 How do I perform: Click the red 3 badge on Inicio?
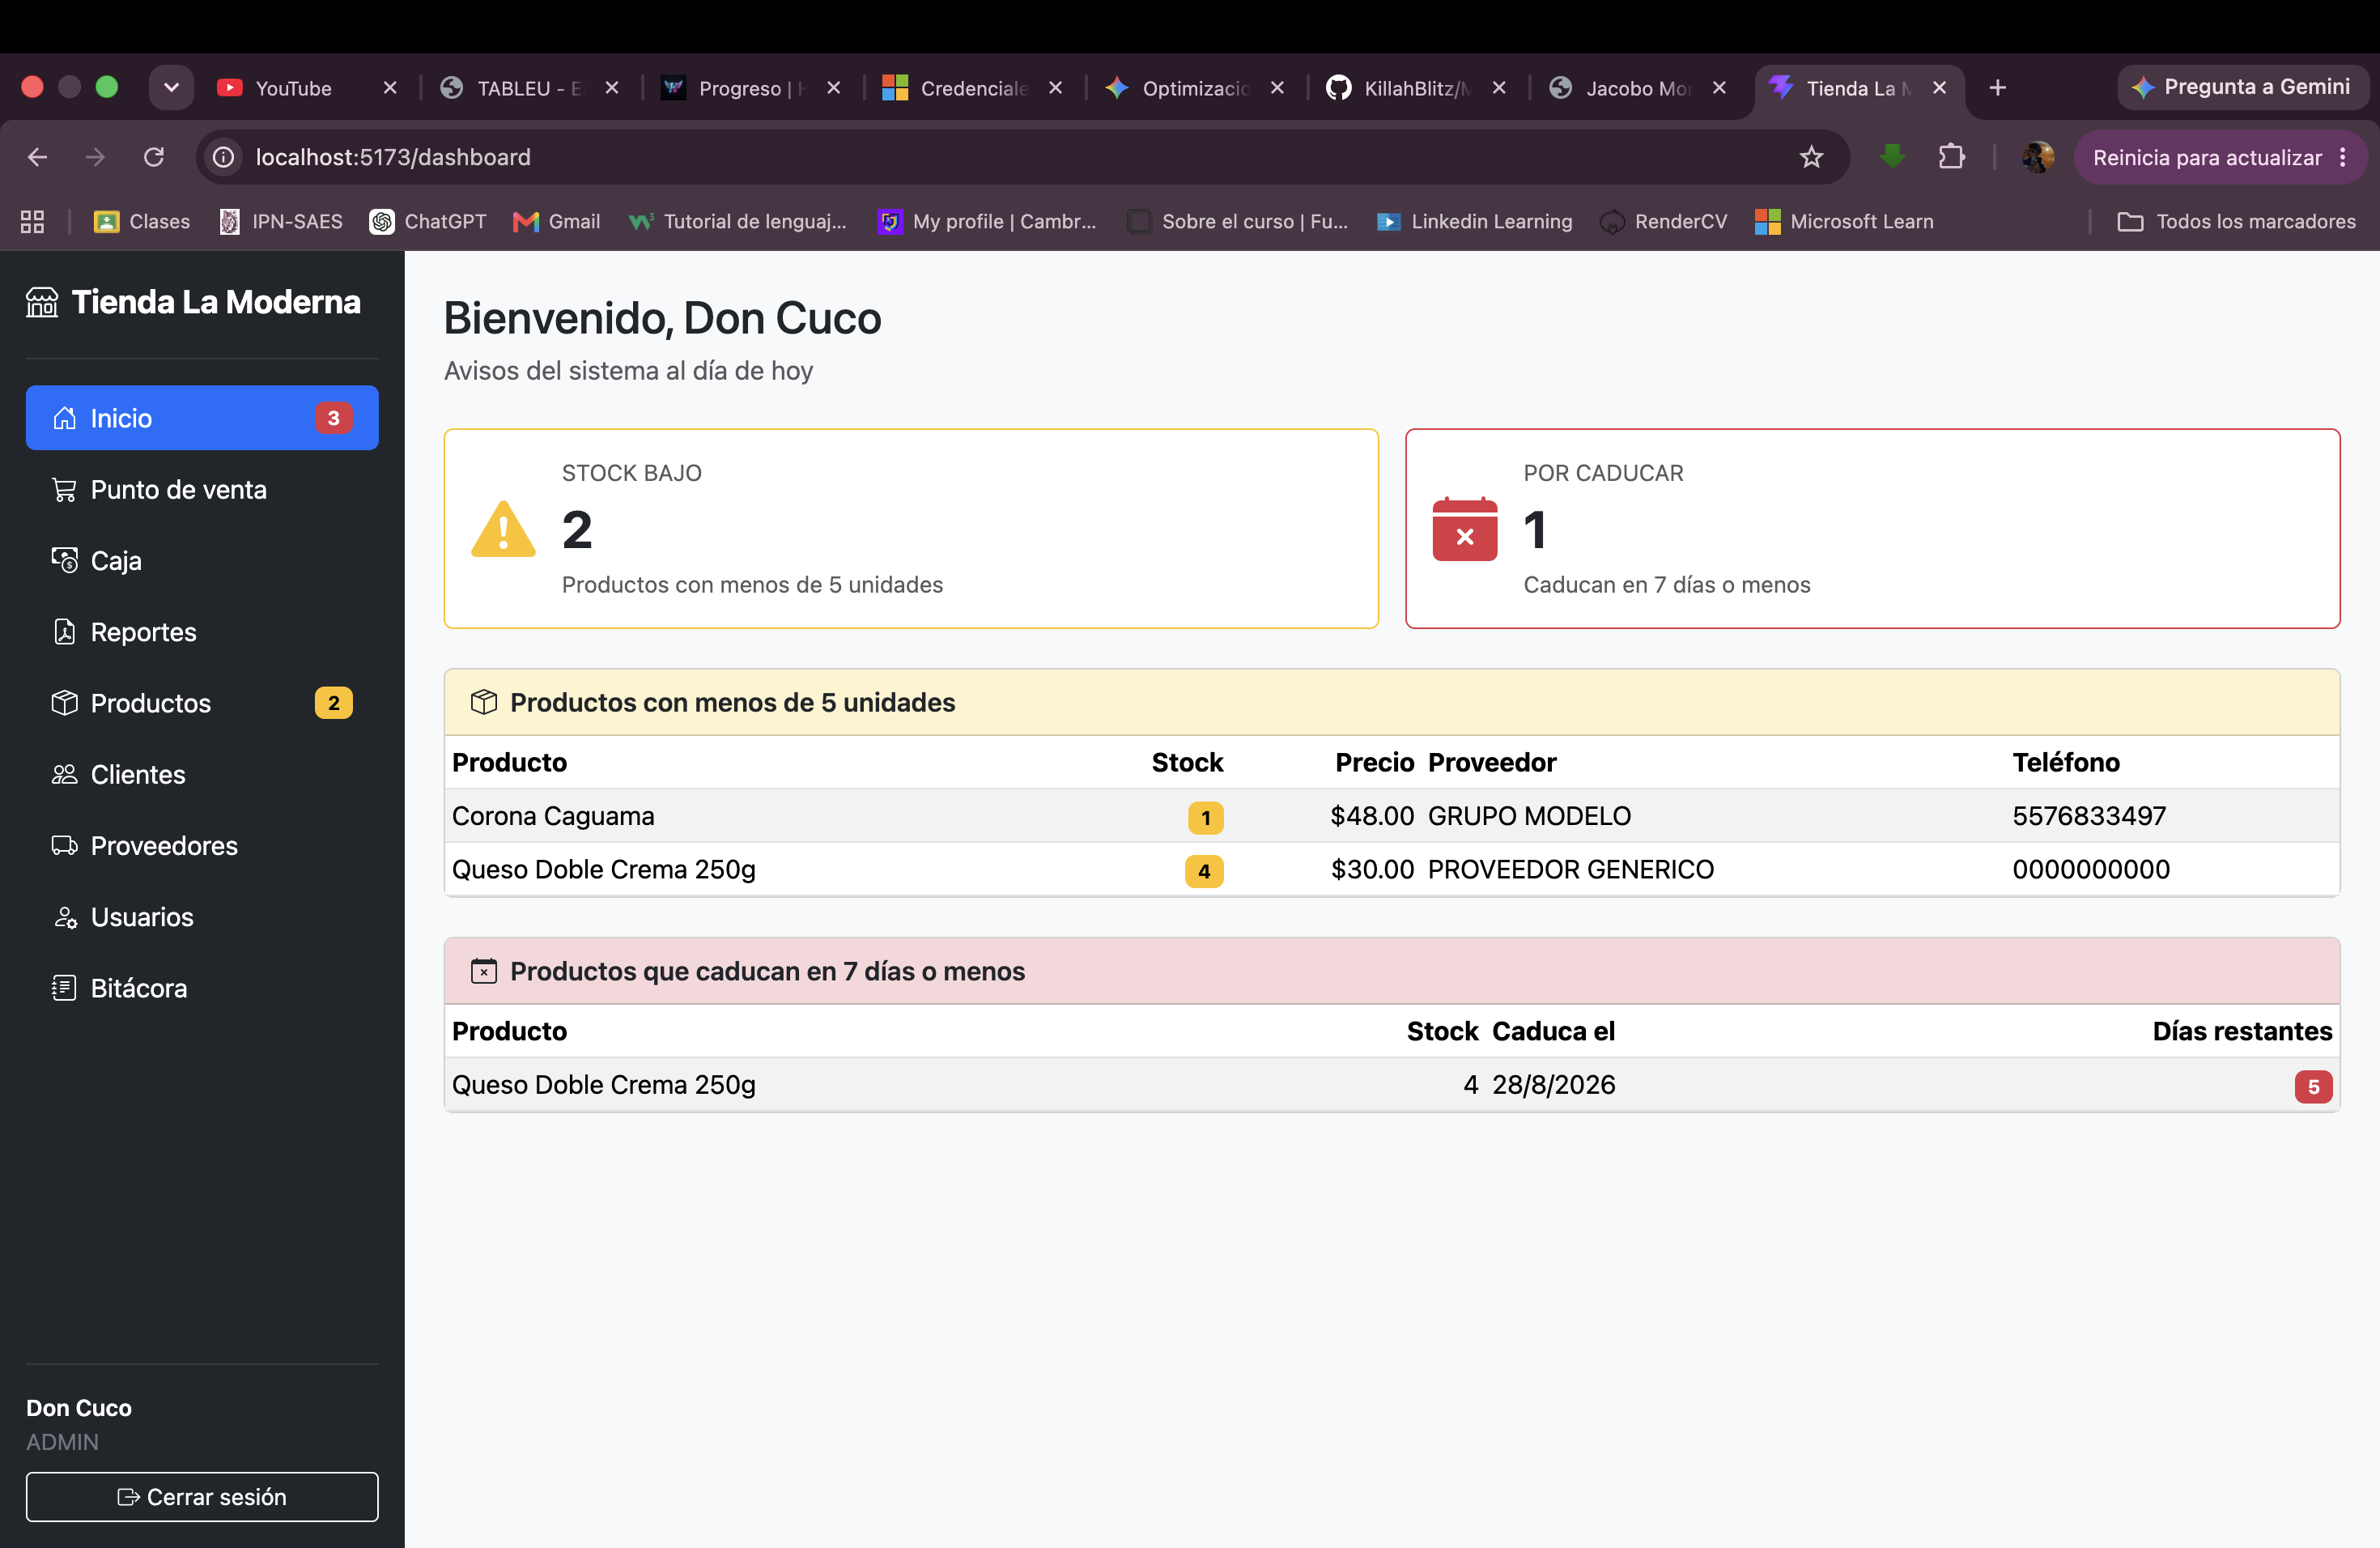334,418
